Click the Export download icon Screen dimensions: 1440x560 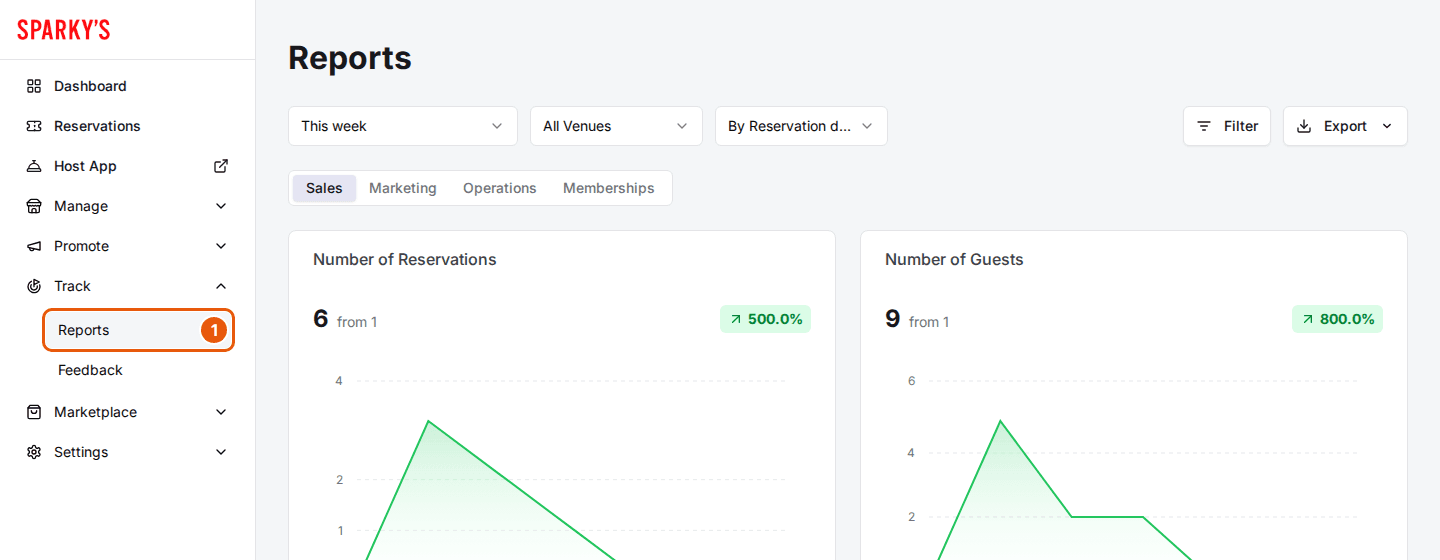[1304, 126]
